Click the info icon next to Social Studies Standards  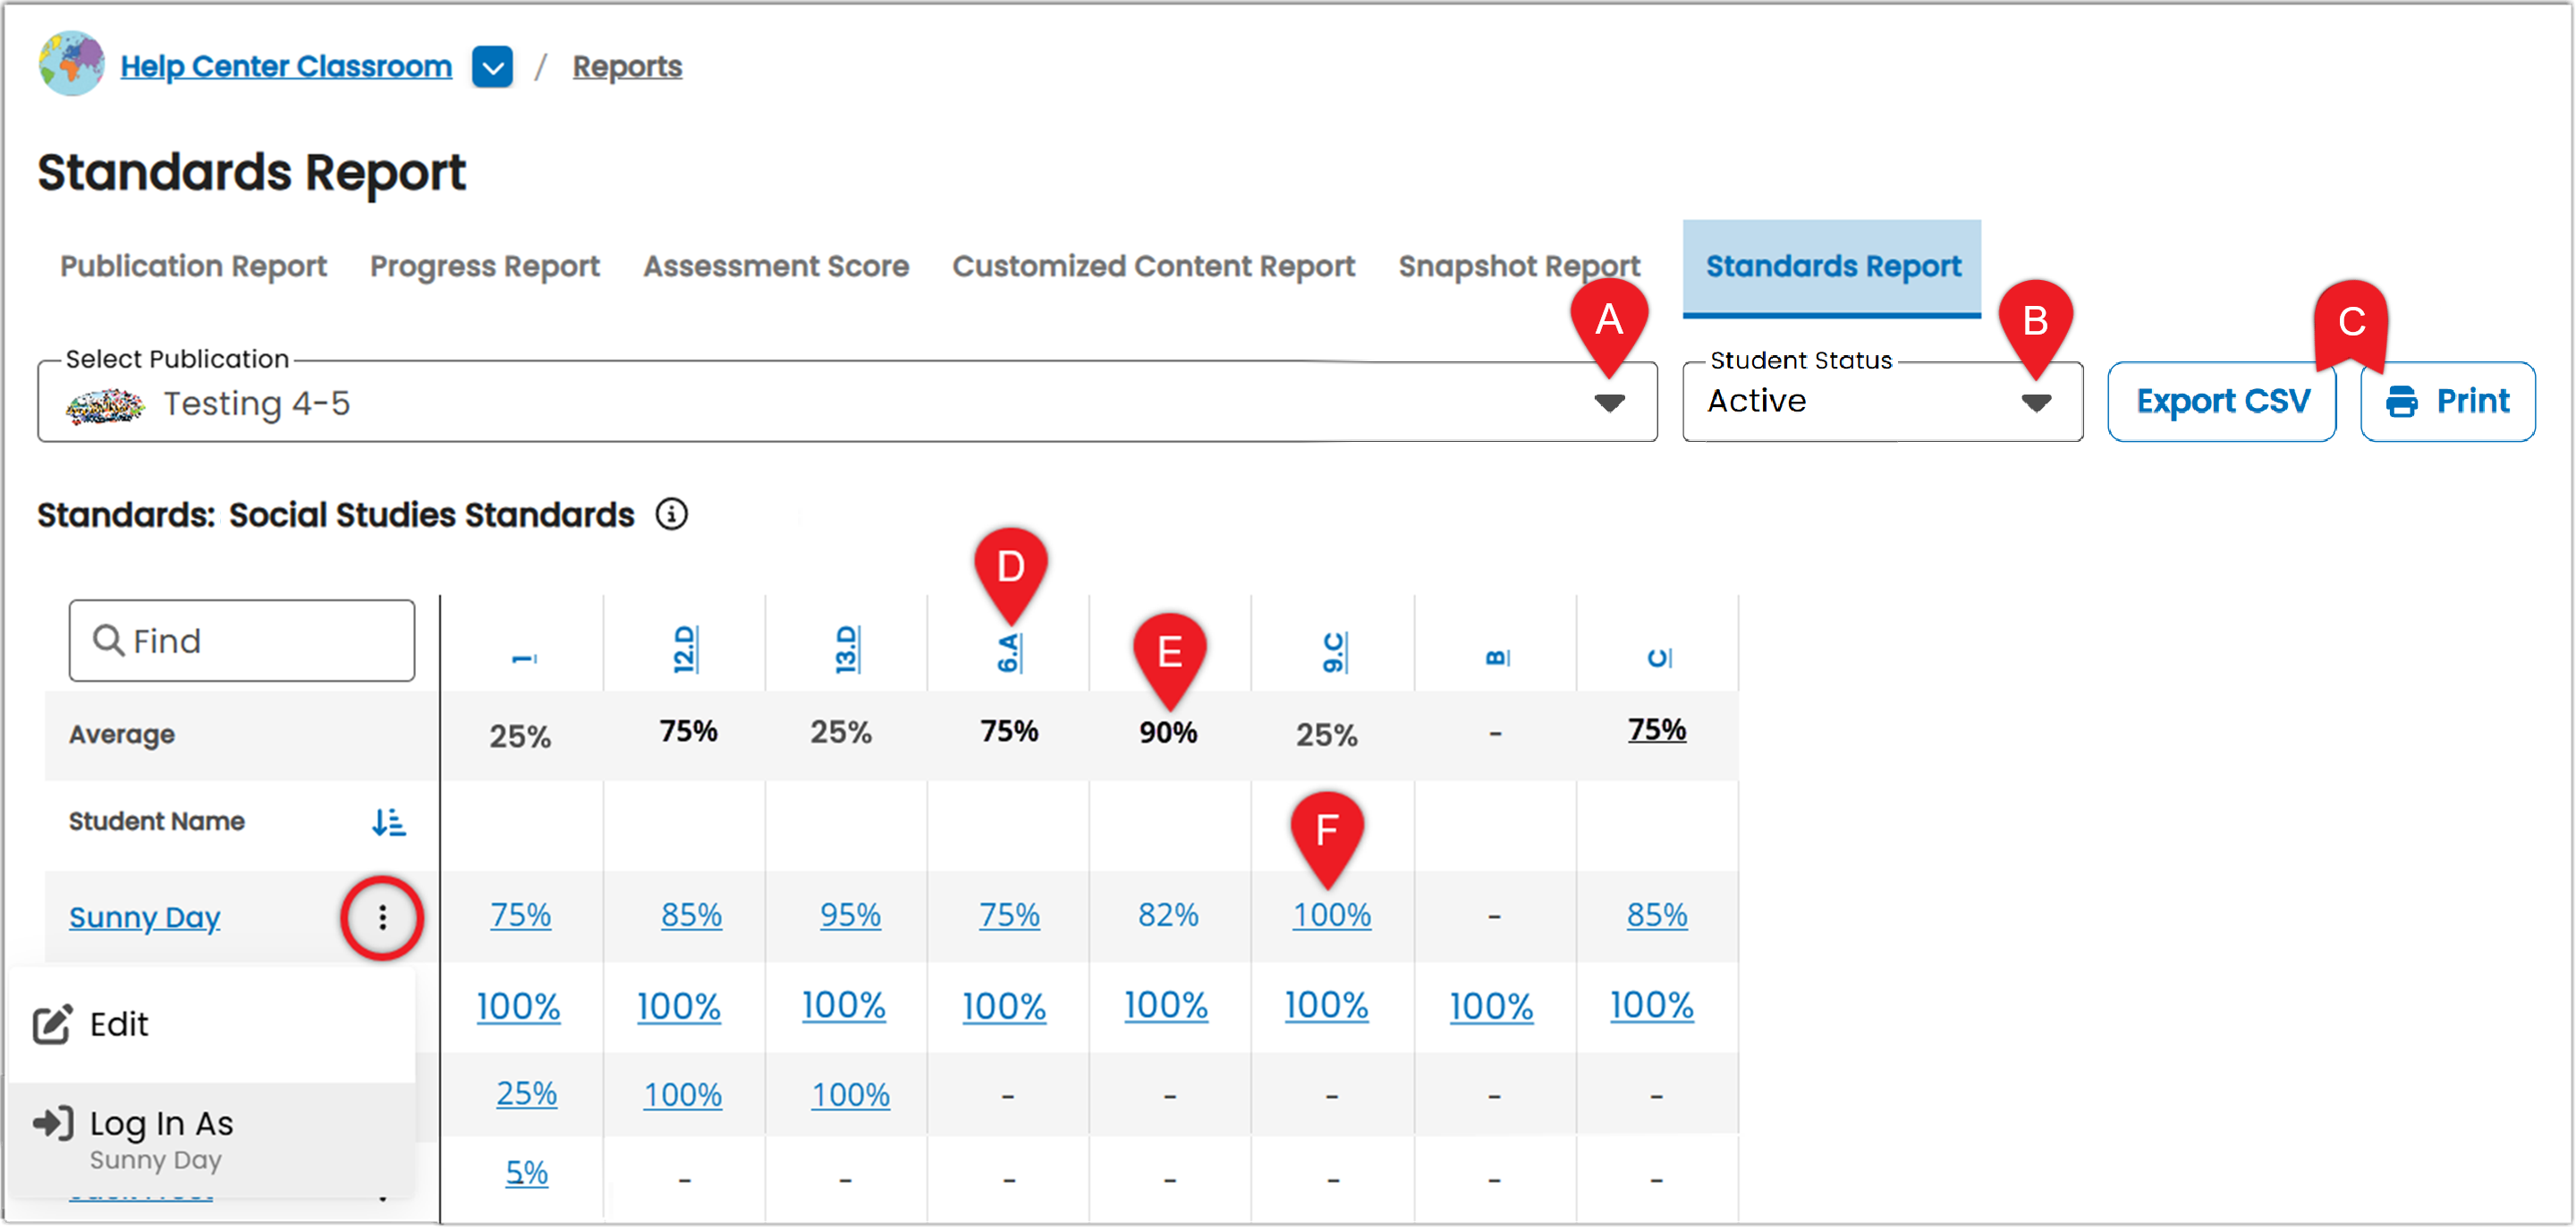pyautogui.click(x=672, y=515)
